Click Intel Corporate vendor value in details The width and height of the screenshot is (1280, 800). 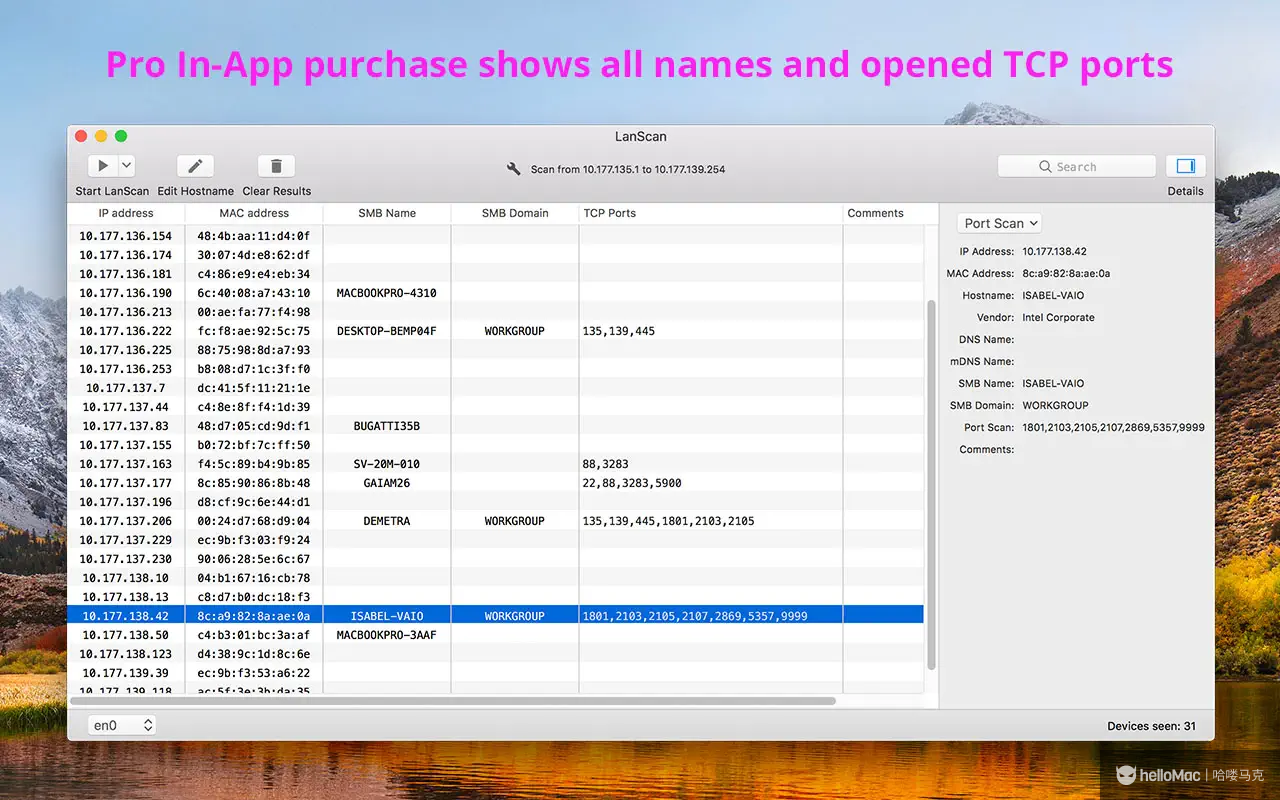pyautogui.click(x=1058, y=317)
